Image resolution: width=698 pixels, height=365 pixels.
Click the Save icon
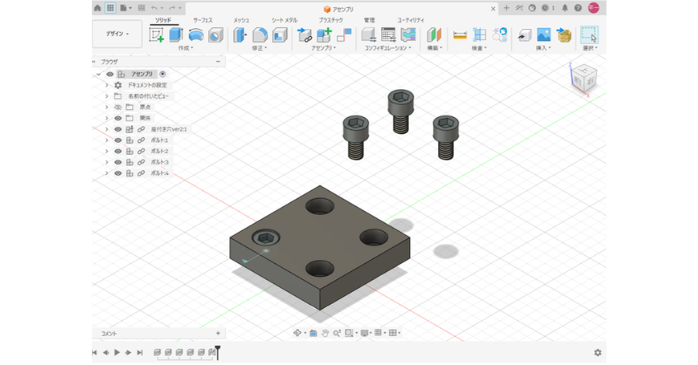click(142, 8)
